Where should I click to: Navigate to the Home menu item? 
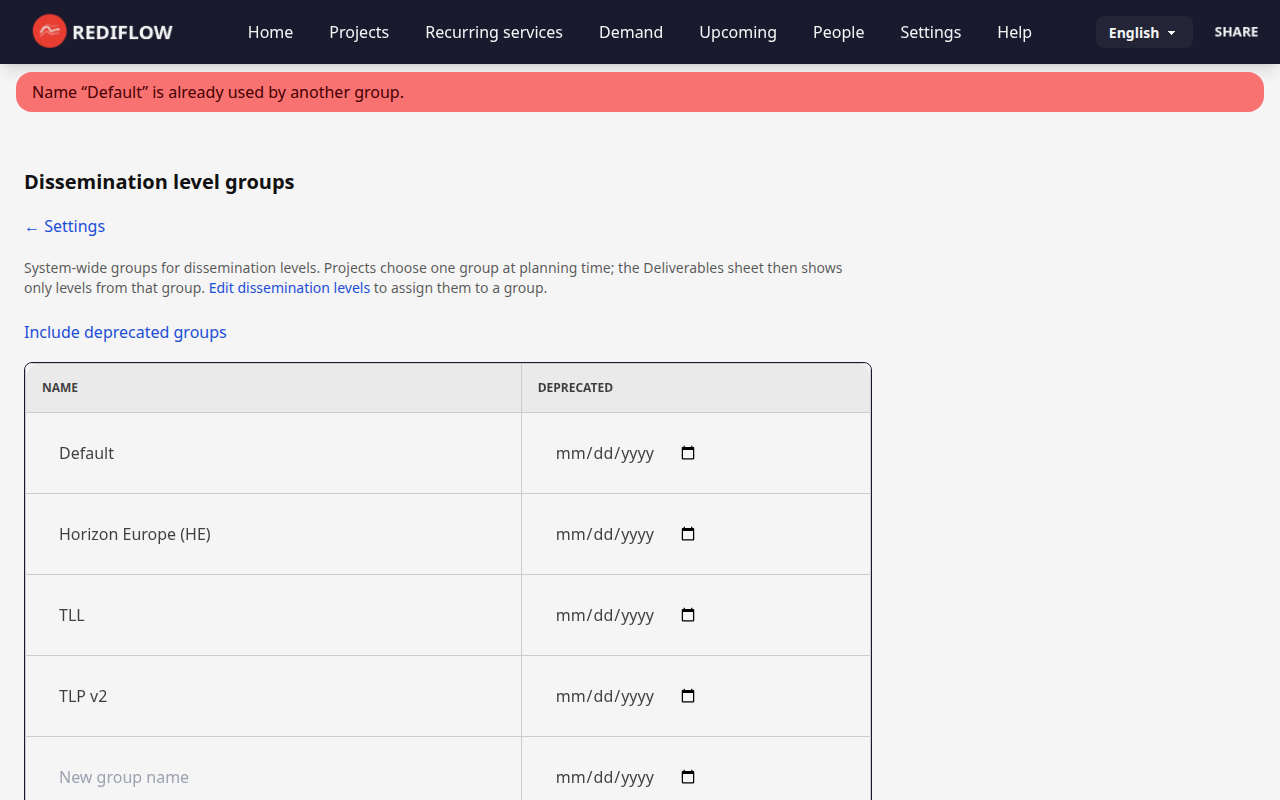click(270, 32)
